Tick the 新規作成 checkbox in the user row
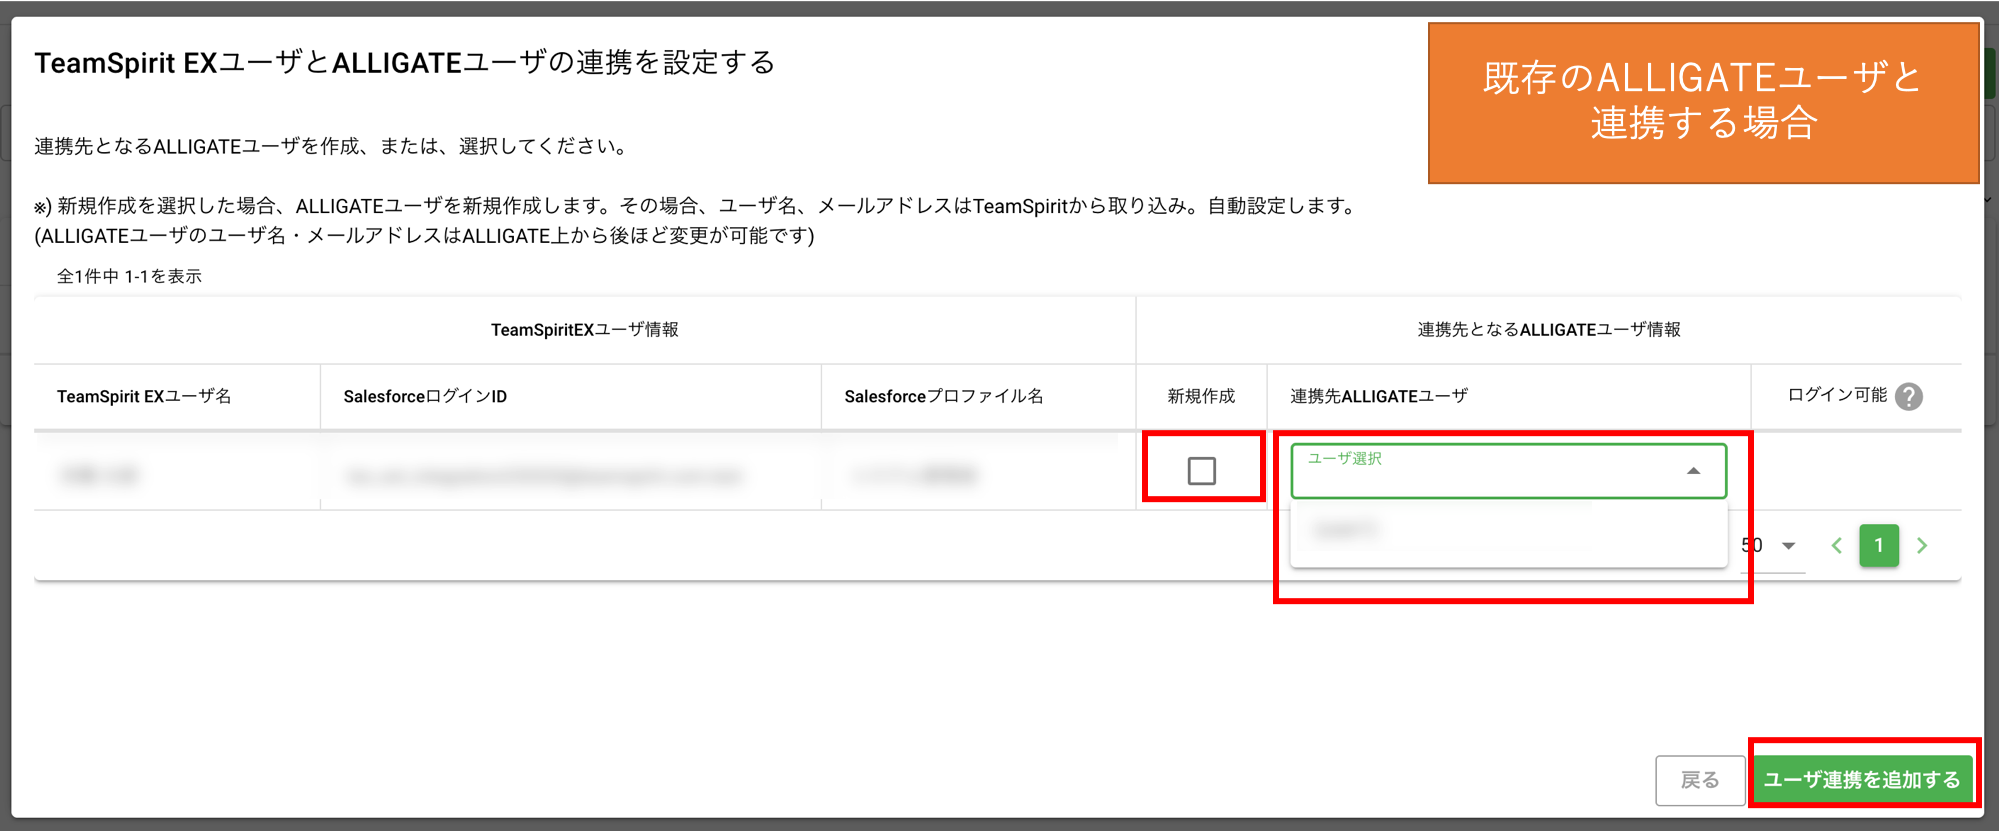 click(x=1201, y=470)
